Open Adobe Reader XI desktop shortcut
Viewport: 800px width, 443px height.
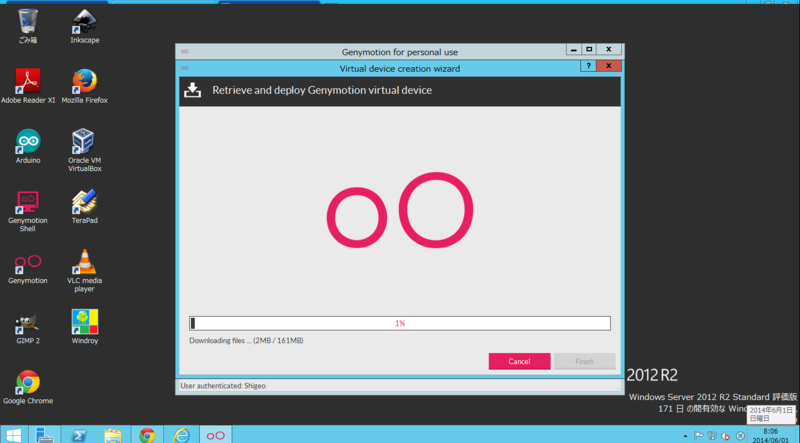[28, 86]
